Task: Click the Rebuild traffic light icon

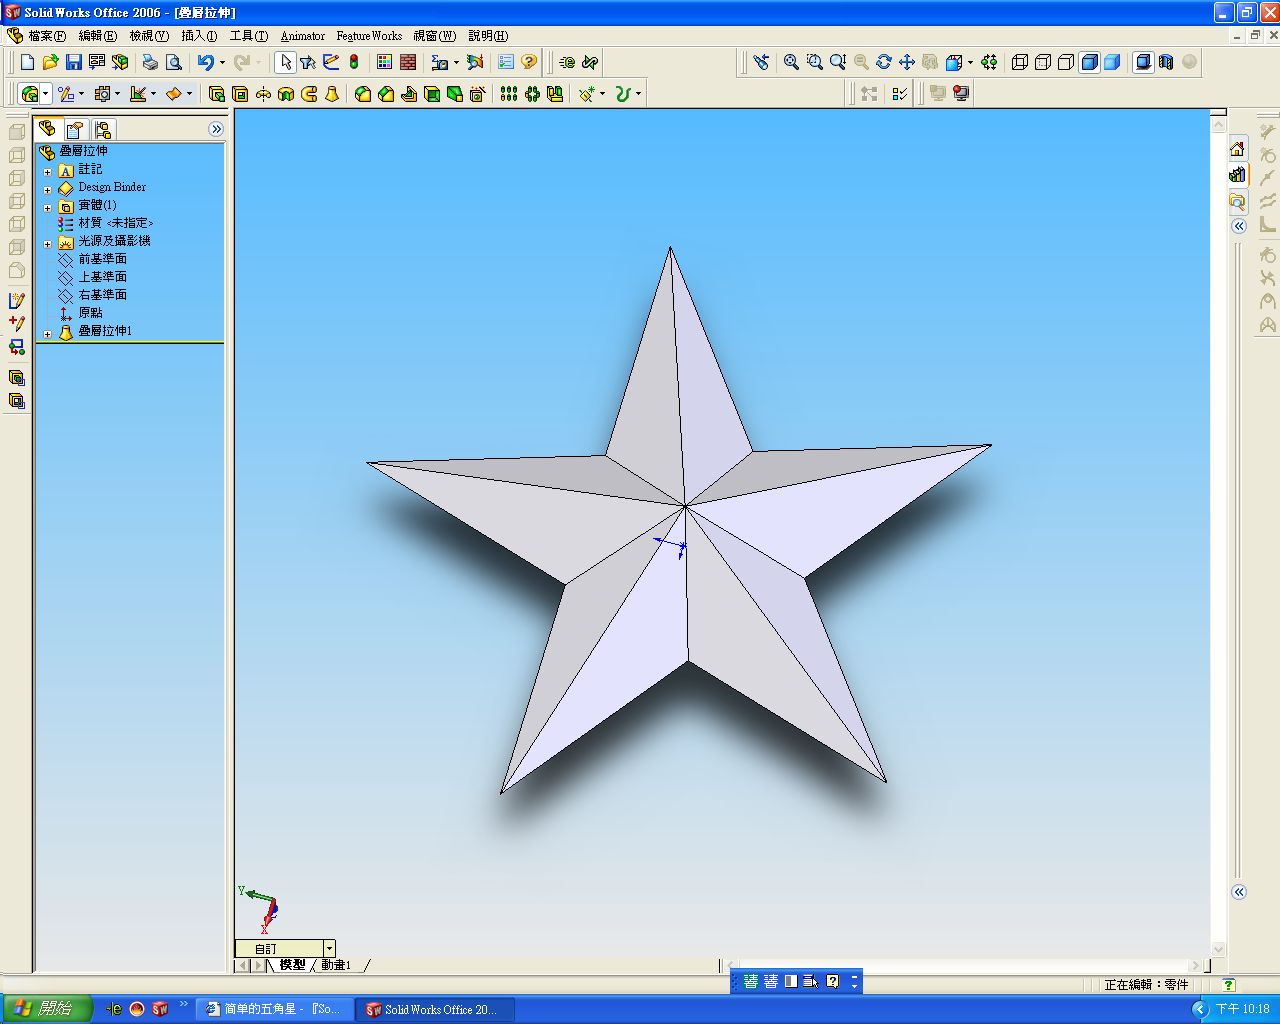Action: [x=354, y=62]
